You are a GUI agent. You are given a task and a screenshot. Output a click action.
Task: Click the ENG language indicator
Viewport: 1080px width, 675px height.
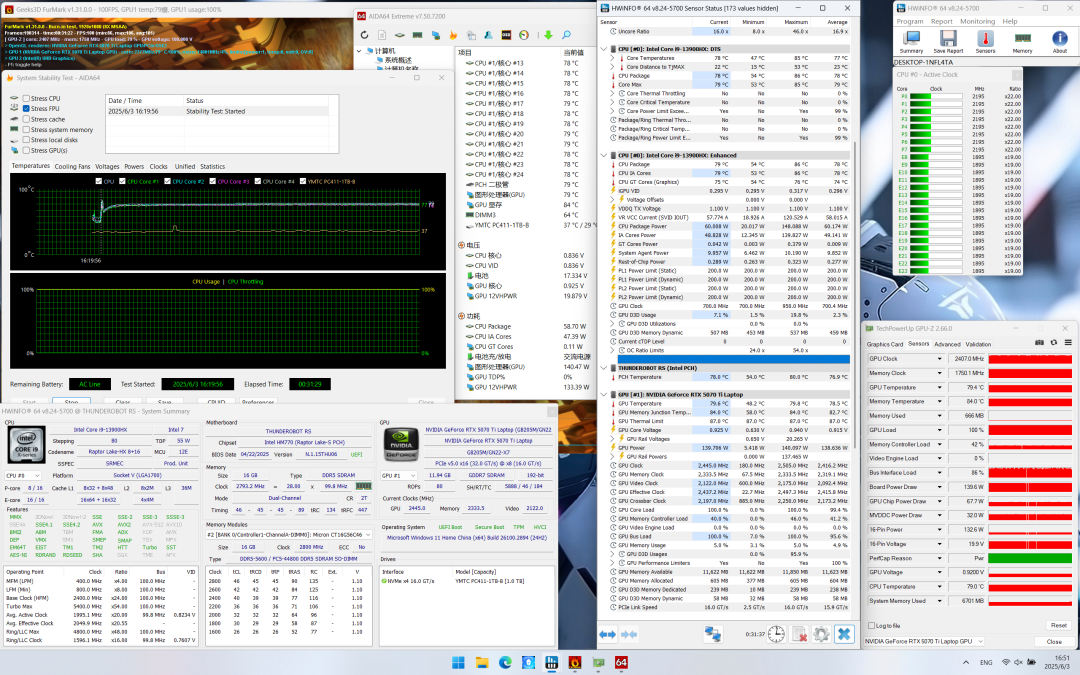(x=986, y=663)
